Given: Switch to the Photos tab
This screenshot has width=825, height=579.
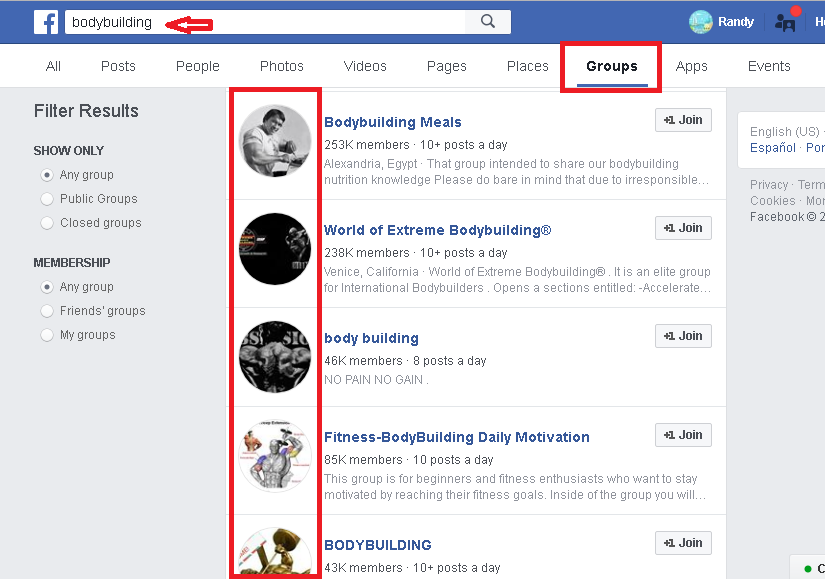Looking at the screenshot, I should point(282,66).
